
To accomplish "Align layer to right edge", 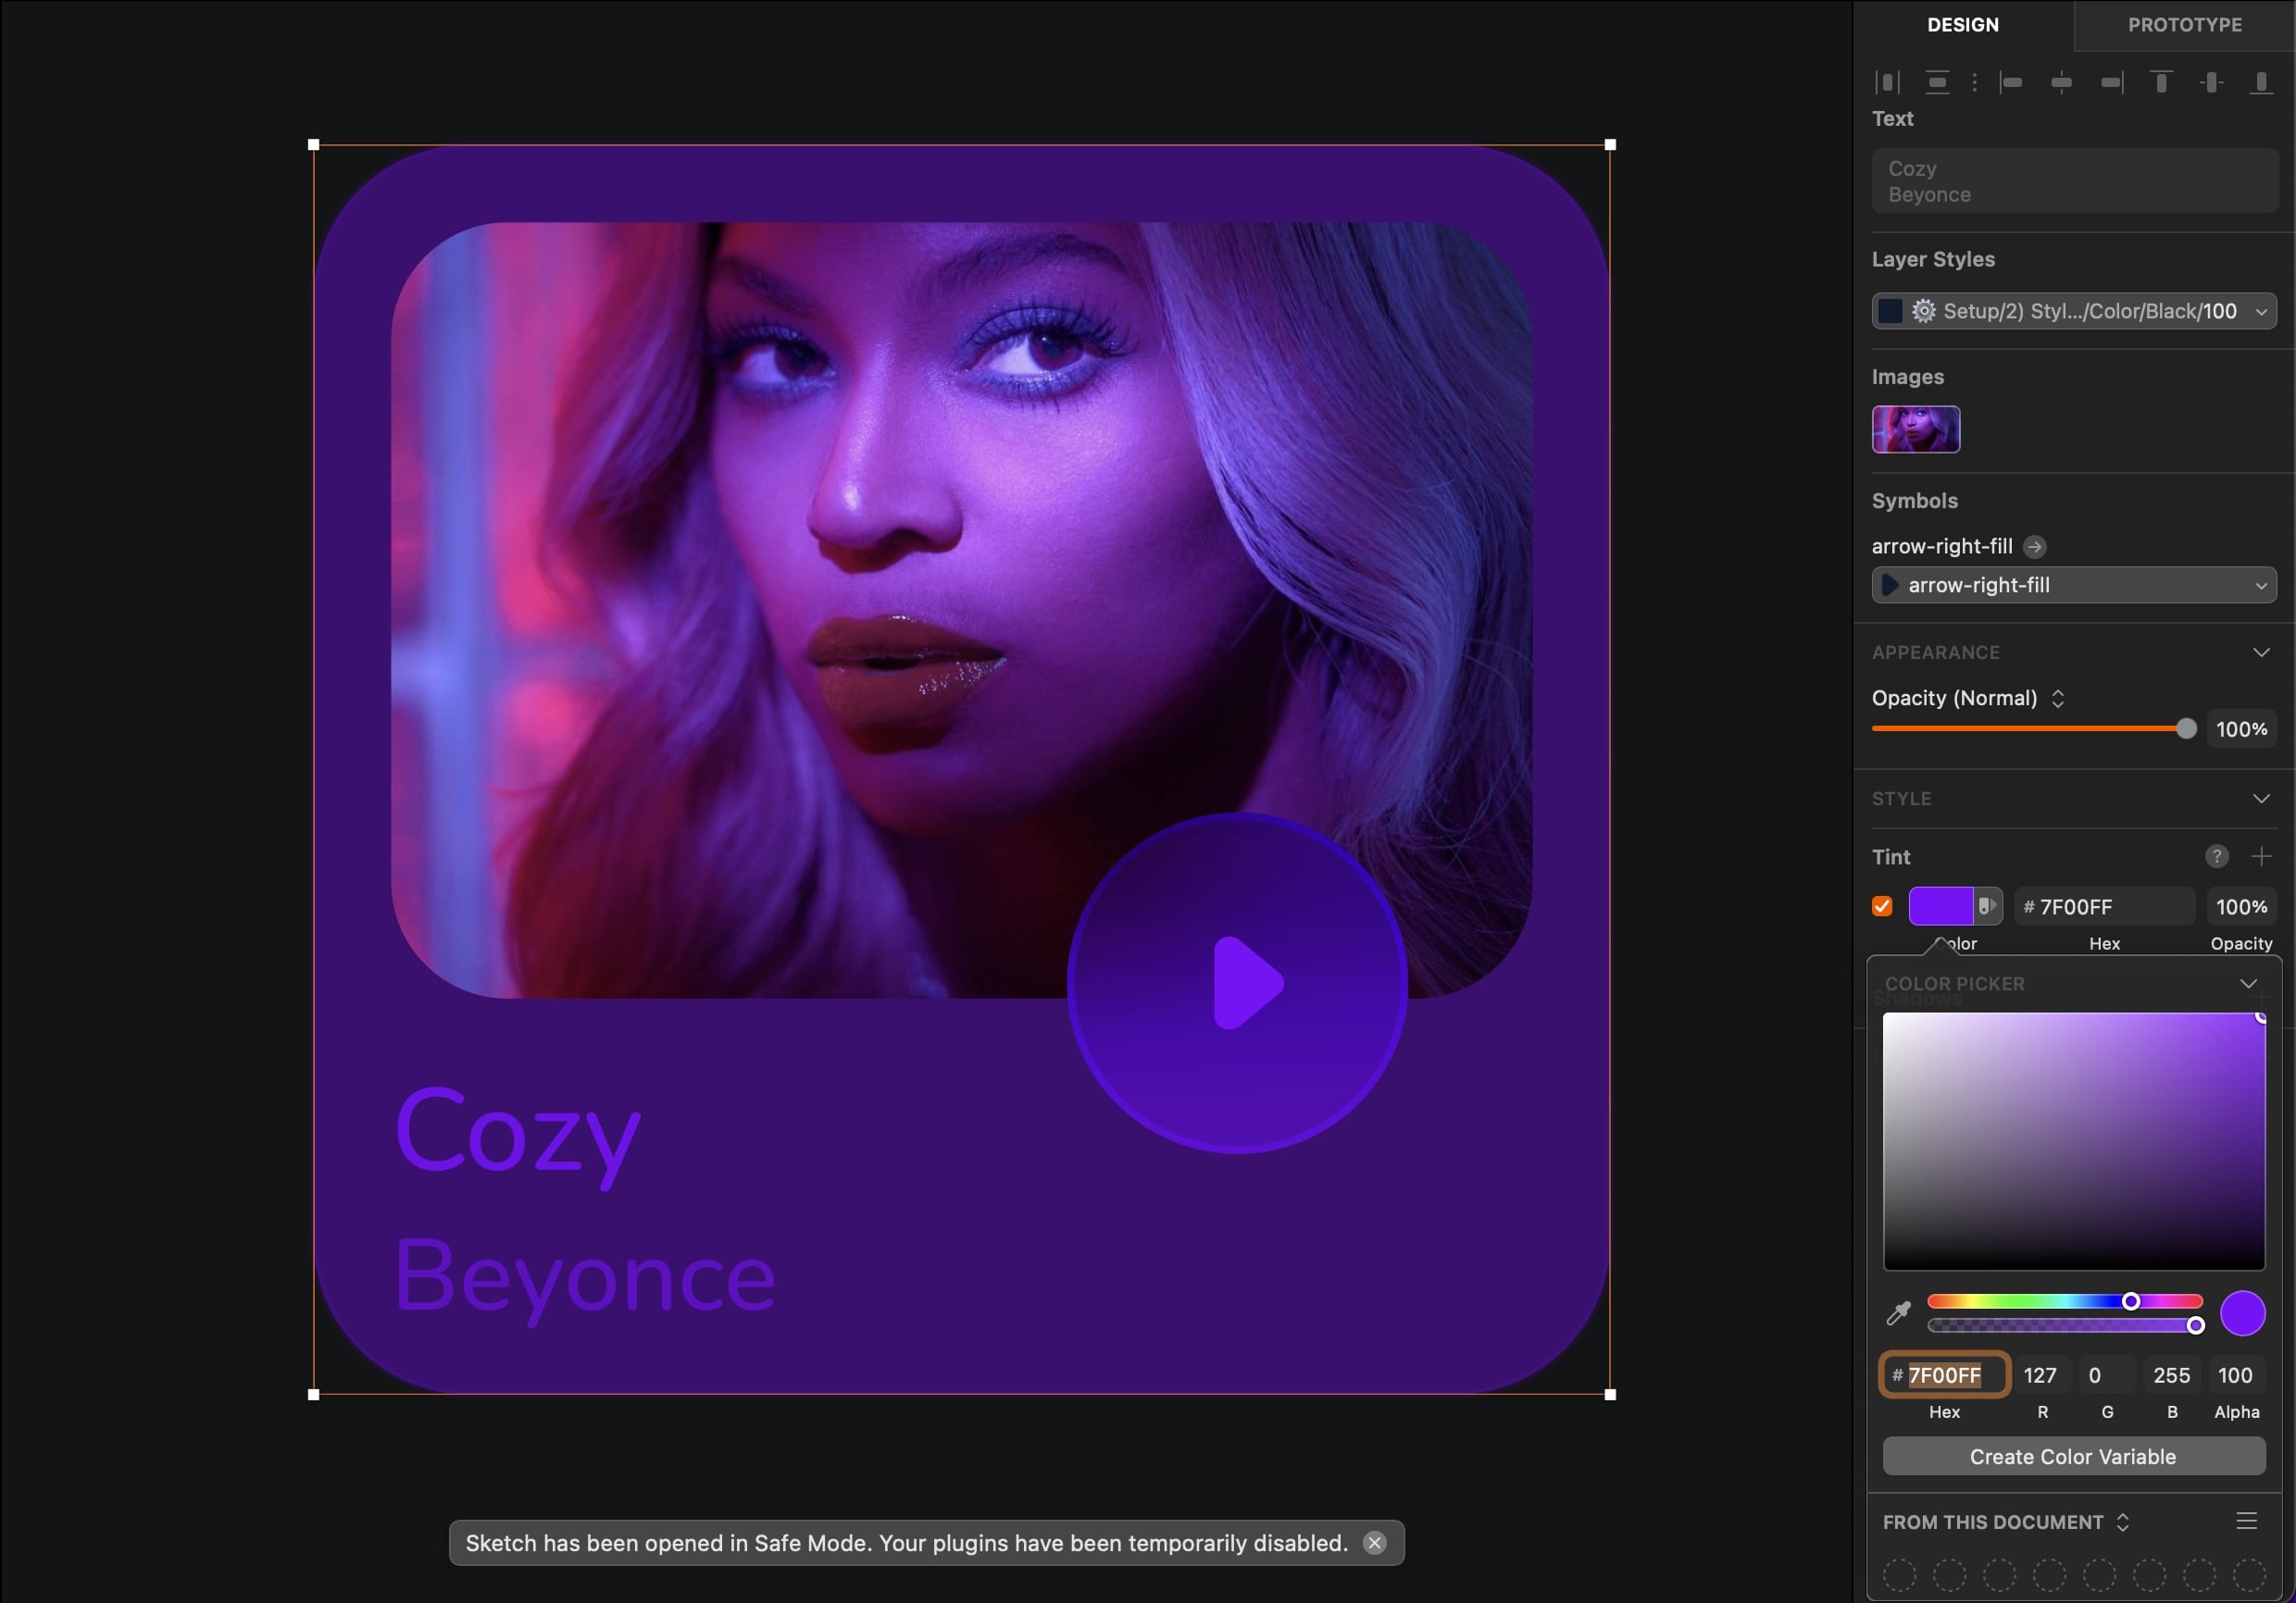I will pos(2112,82).
